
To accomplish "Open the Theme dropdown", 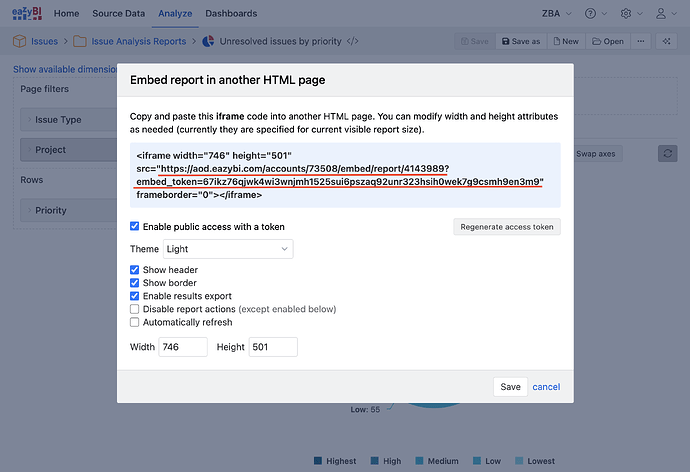I will [x=228, y=249].
